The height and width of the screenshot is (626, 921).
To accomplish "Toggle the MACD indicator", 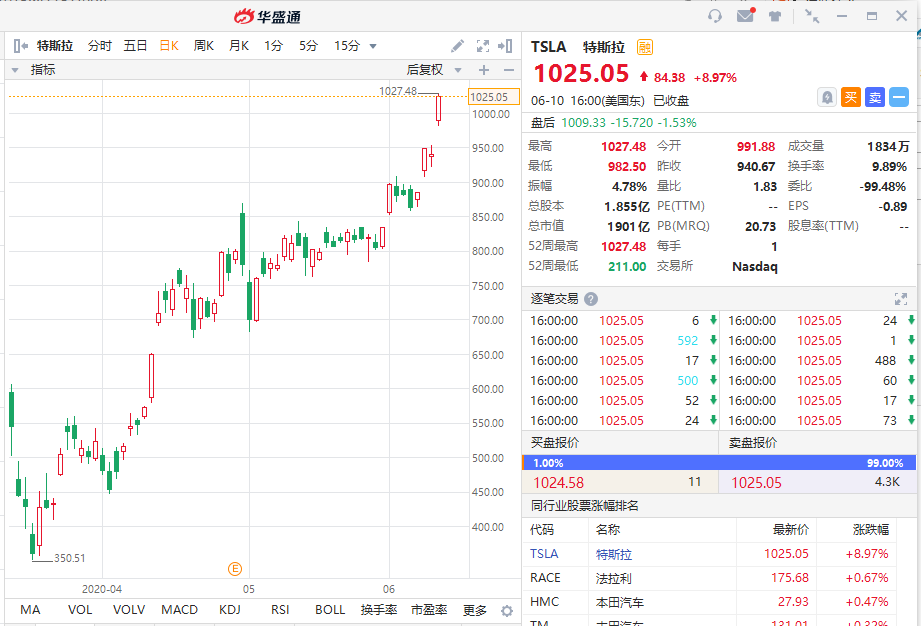I will pyautogui.click(x=179, y=610).
